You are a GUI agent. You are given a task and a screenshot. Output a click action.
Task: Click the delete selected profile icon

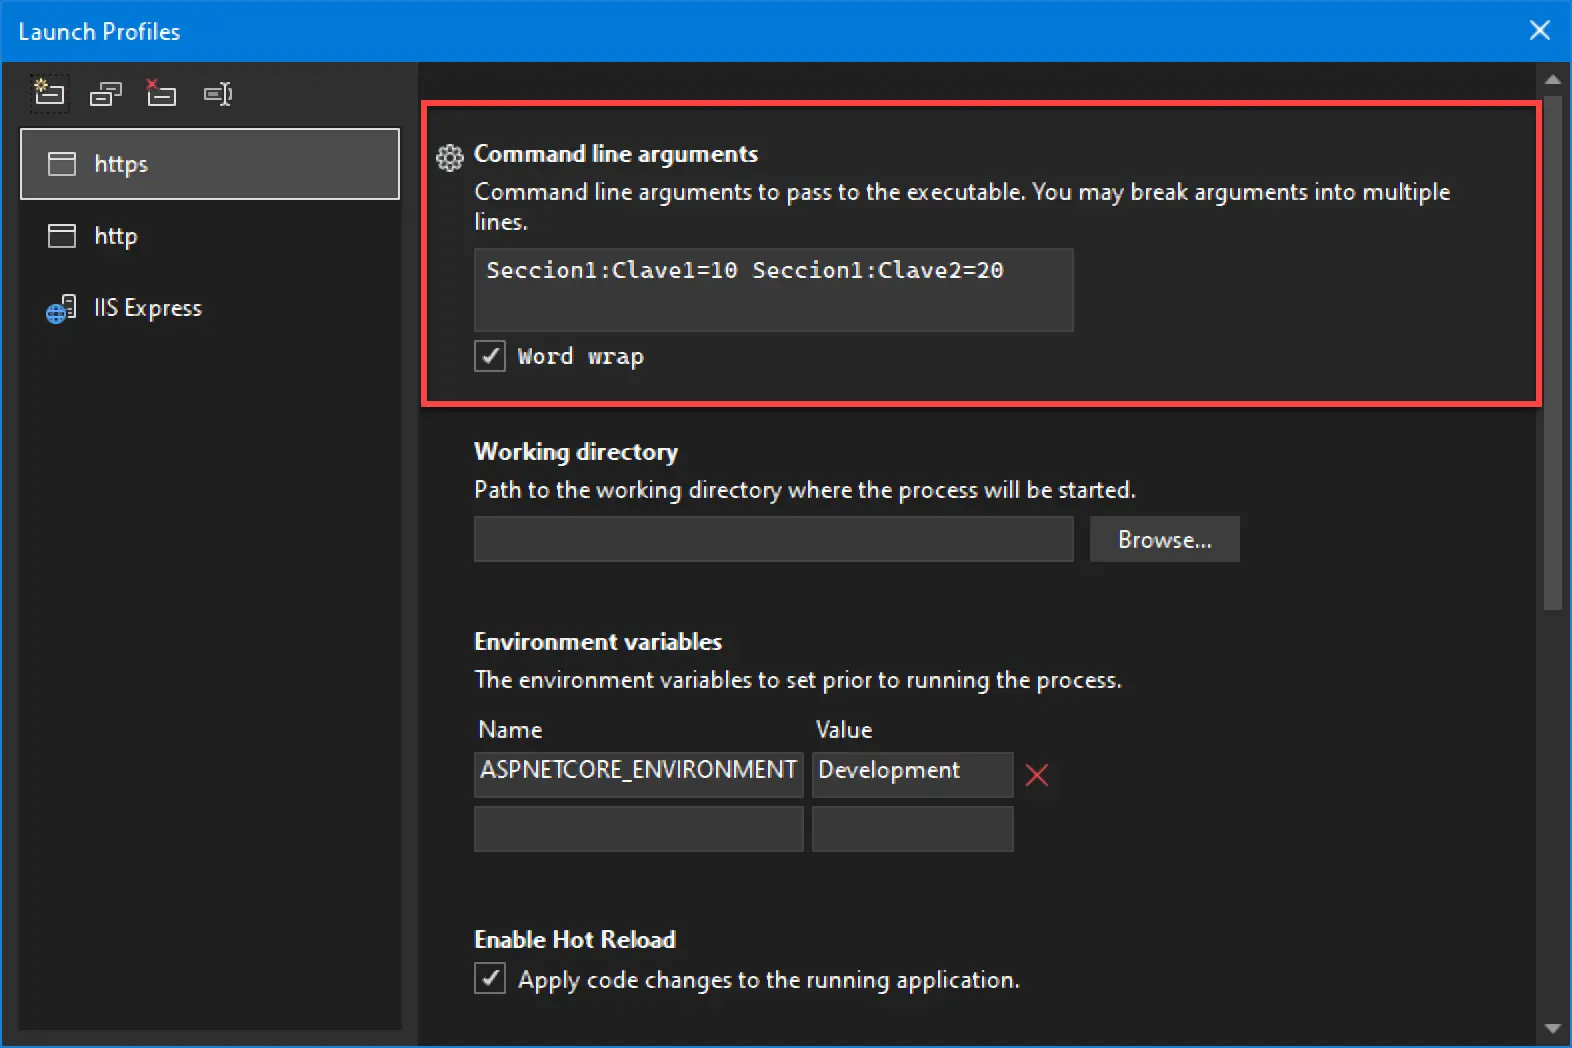tap(161, 93)
